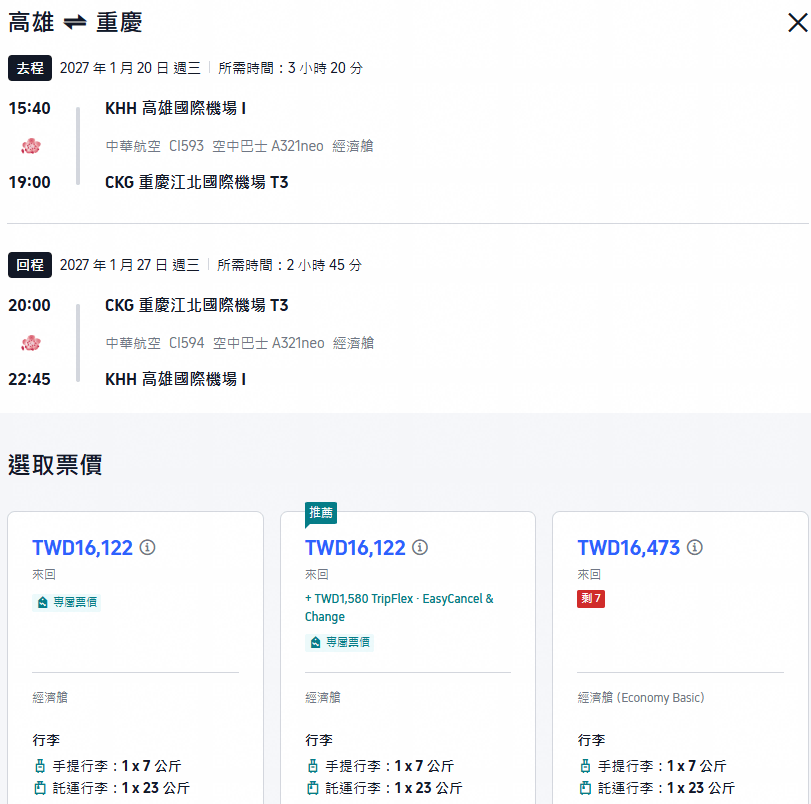Image resolution: width=811 pixels, height=804 pixels.
Task: Click checked baggage icon in Economy Basic card
Action: click(x=585, y=788)
